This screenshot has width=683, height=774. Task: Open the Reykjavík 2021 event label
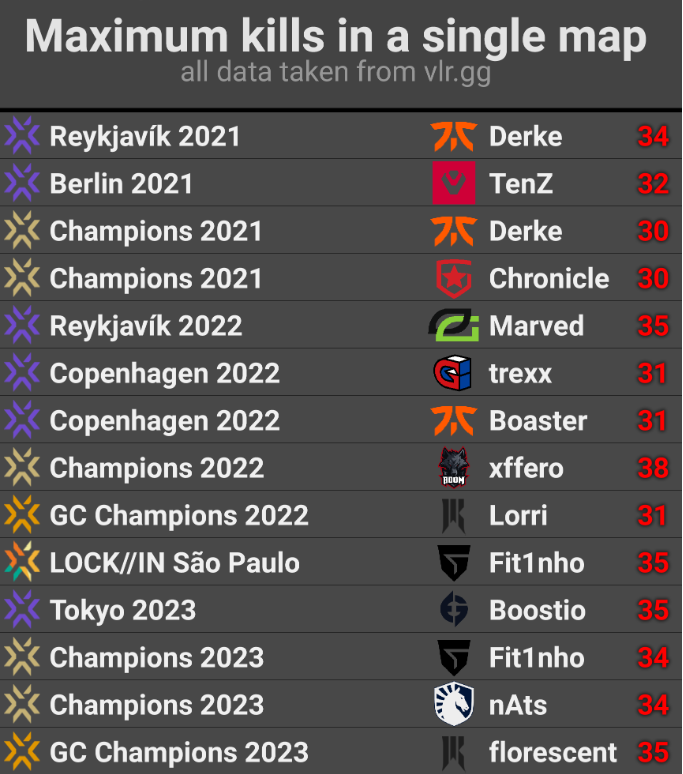coord(145,137)
